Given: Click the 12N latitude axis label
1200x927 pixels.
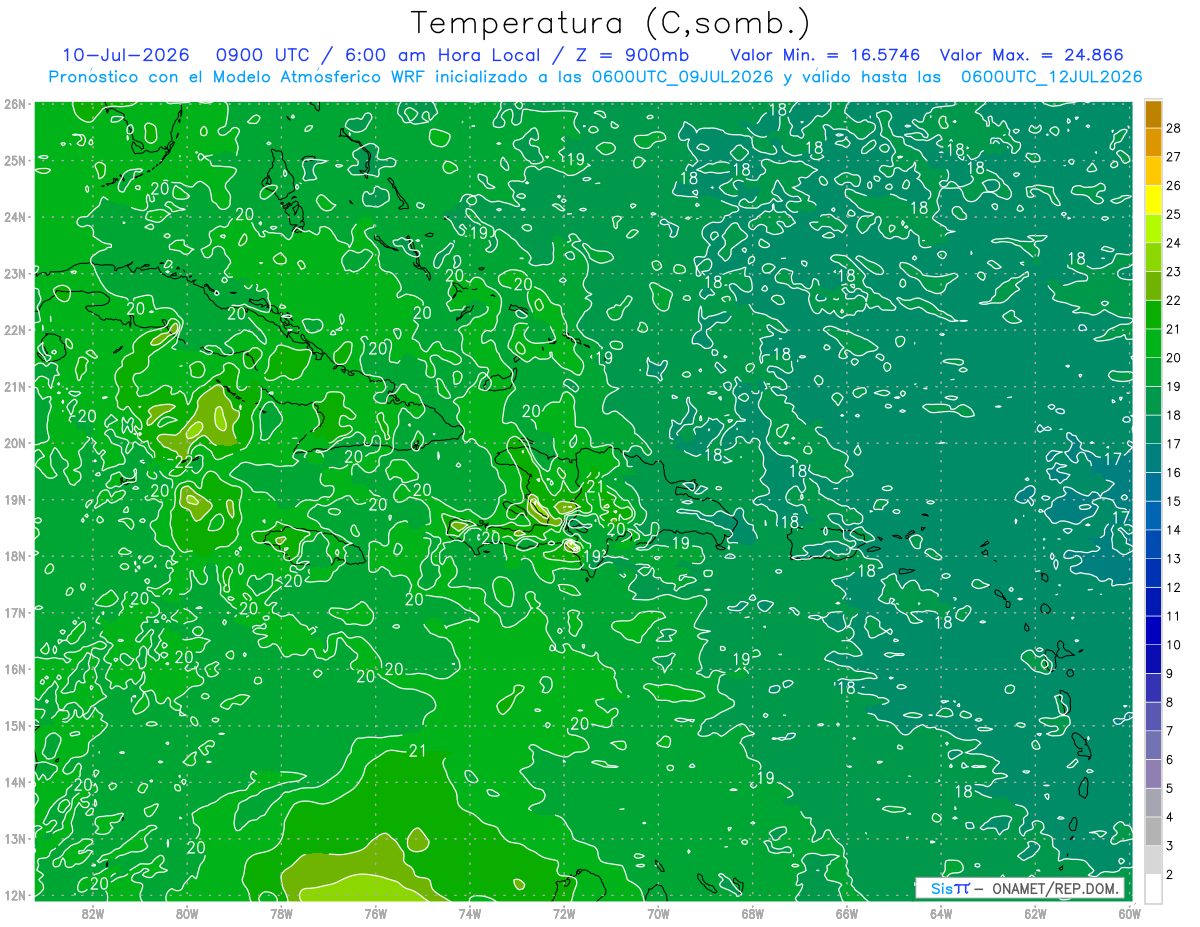Looking at the screenshot, I should pyautogui.click(x=14, y=895).
